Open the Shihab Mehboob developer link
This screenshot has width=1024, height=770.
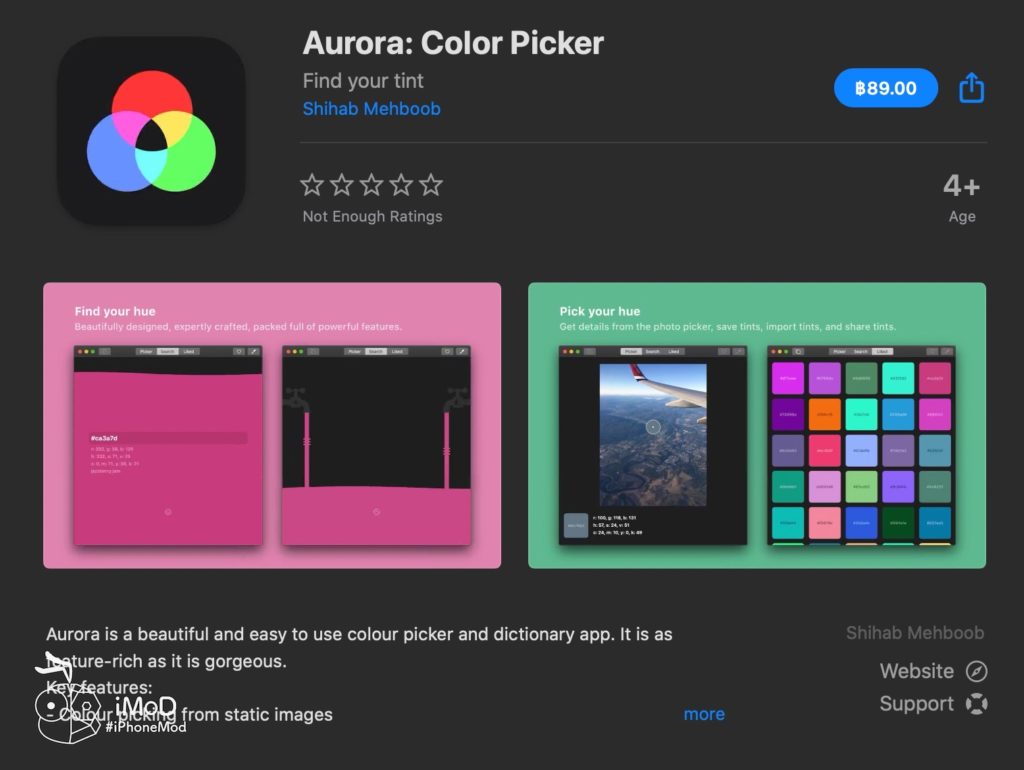click(371, 109)
